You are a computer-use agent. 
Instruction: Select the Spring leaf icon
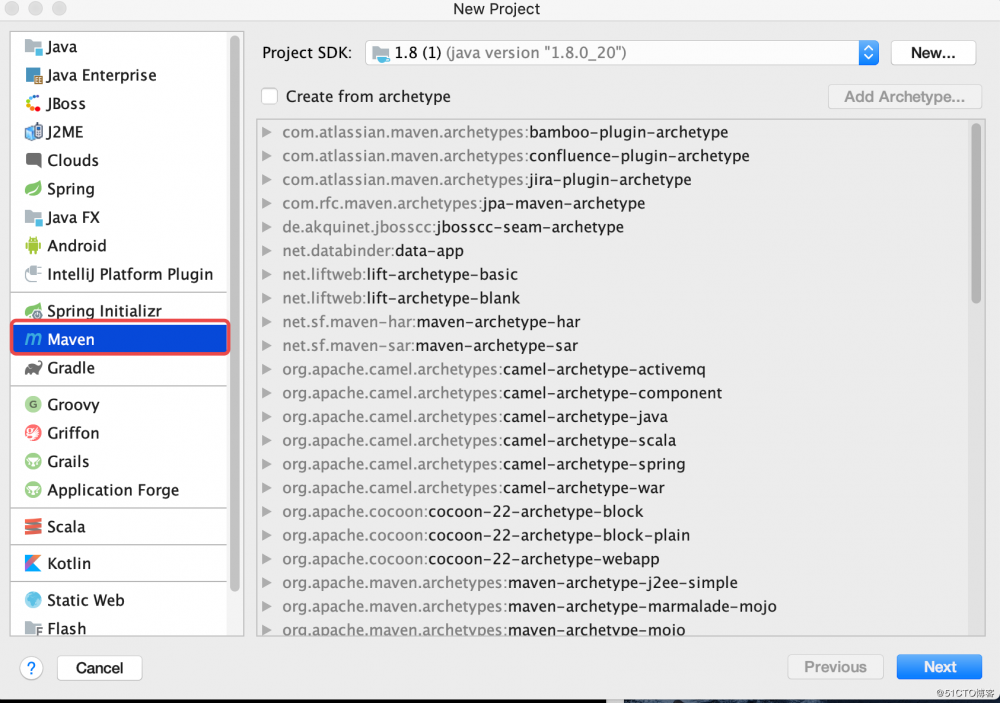coord(33,189)
